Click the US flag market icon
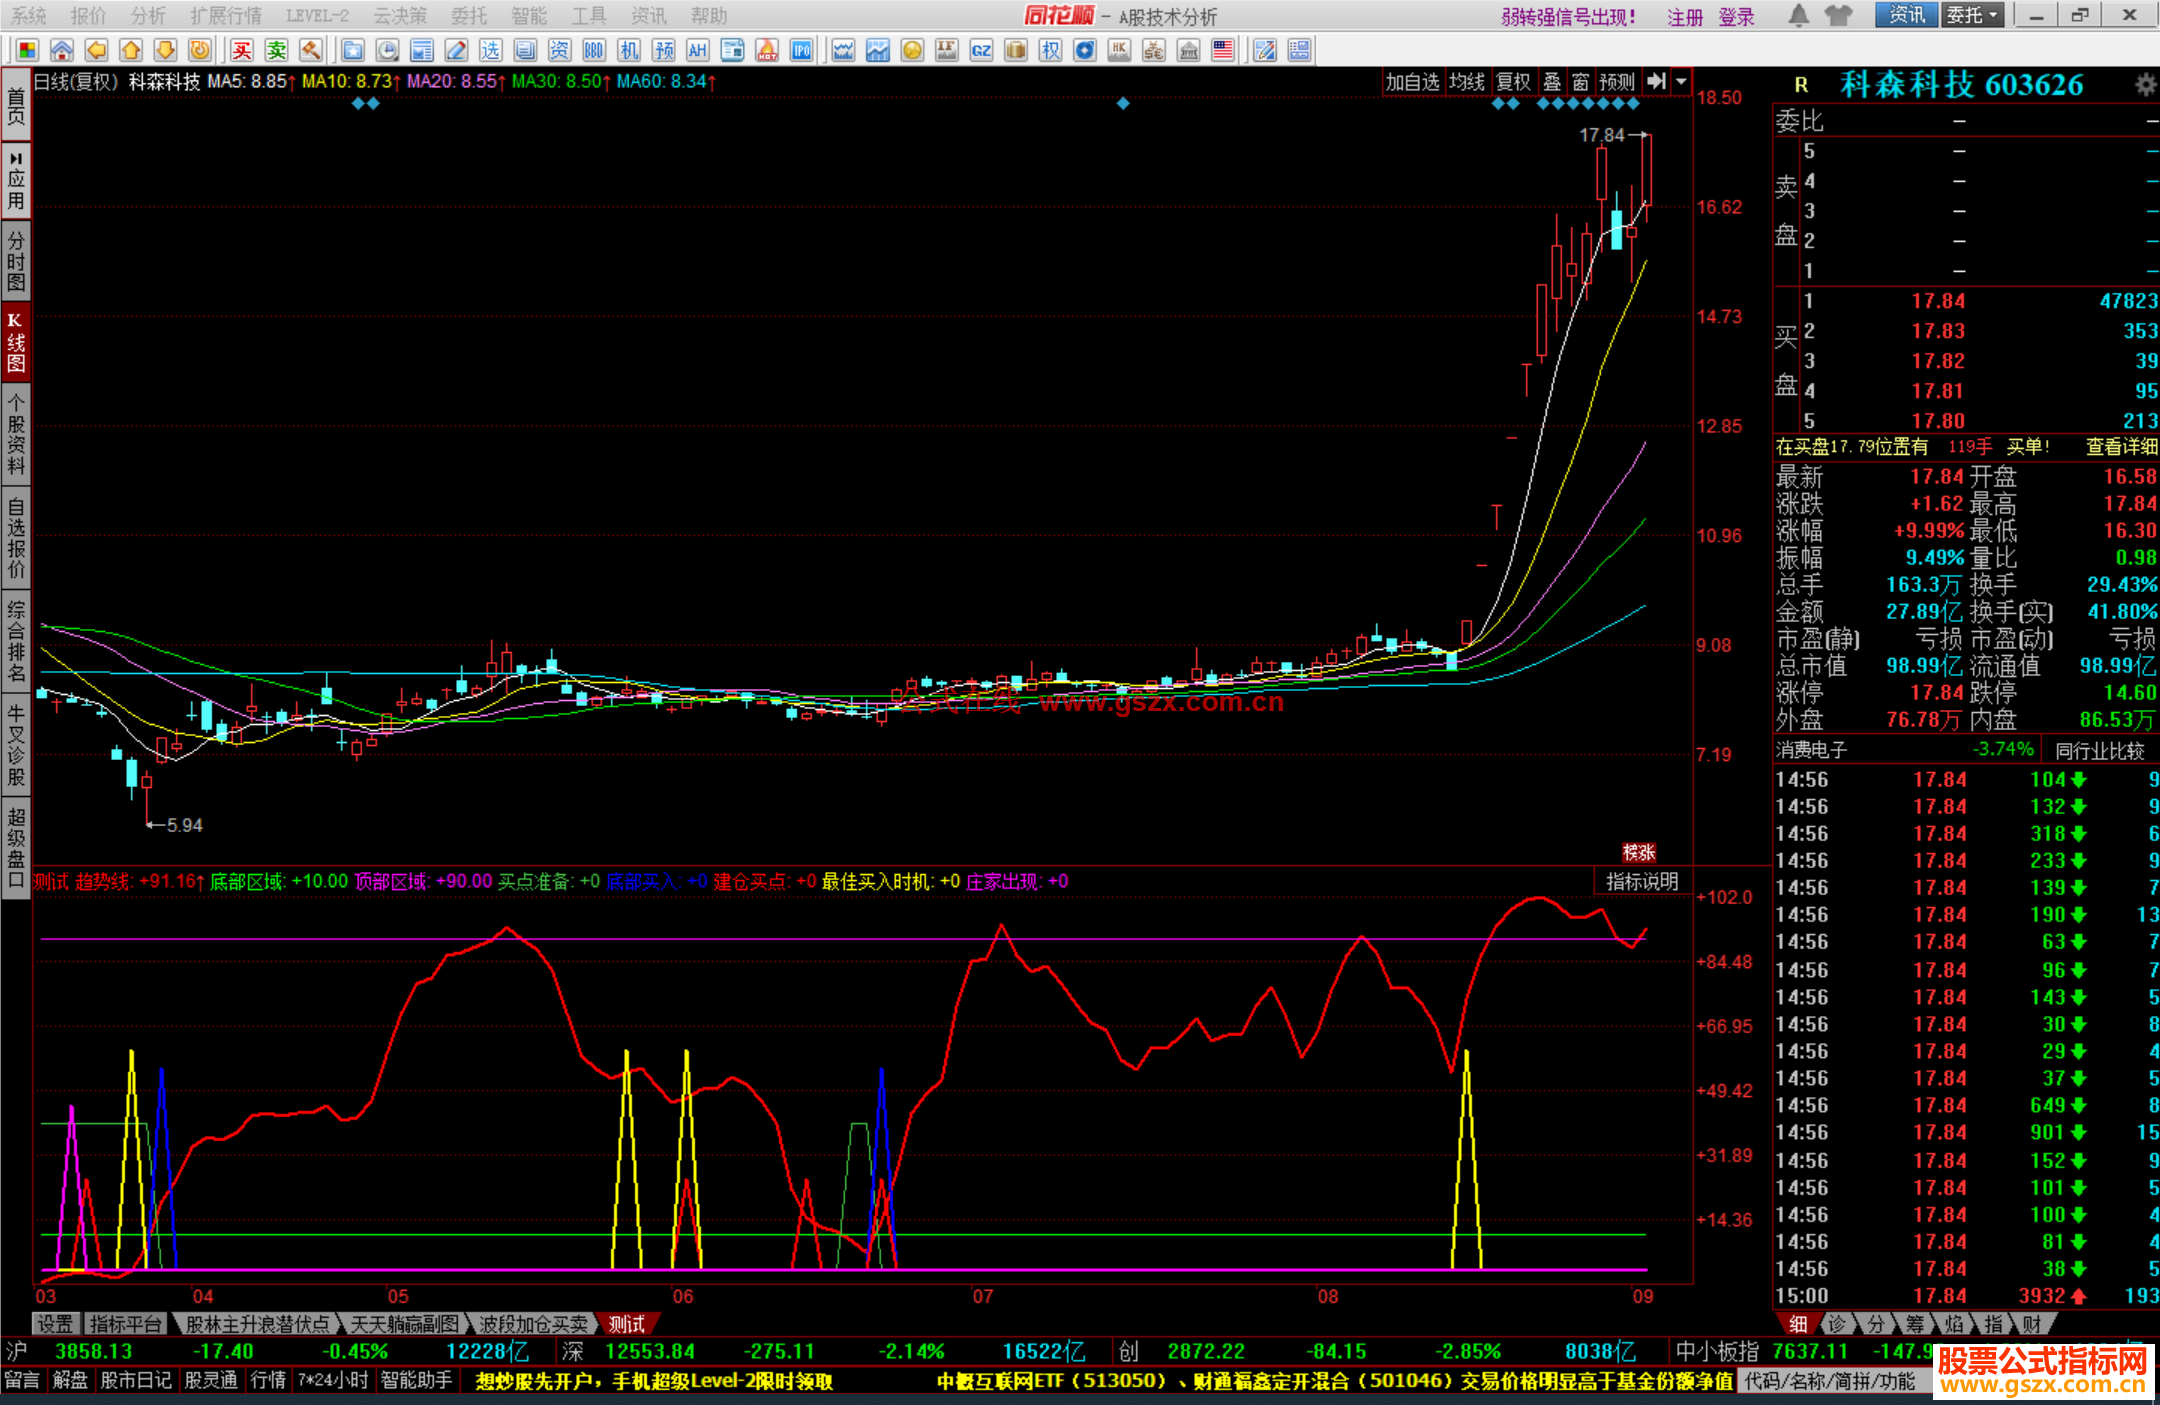The width and height of the screenshot is (2160, 1405). 1223,50
